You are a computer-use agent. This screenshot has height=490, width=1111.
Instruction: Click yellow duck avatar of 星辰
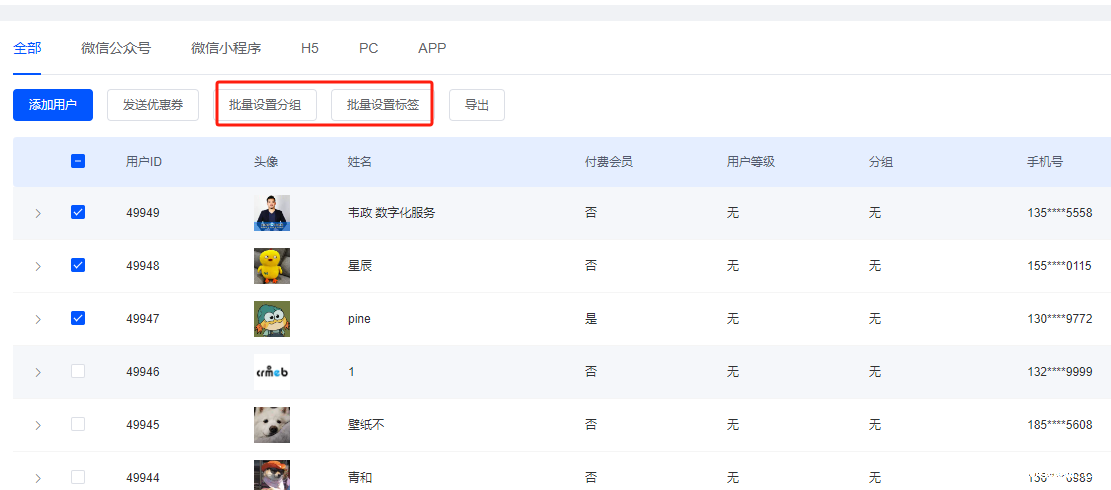pyautogui.click(x=272, y=266)
